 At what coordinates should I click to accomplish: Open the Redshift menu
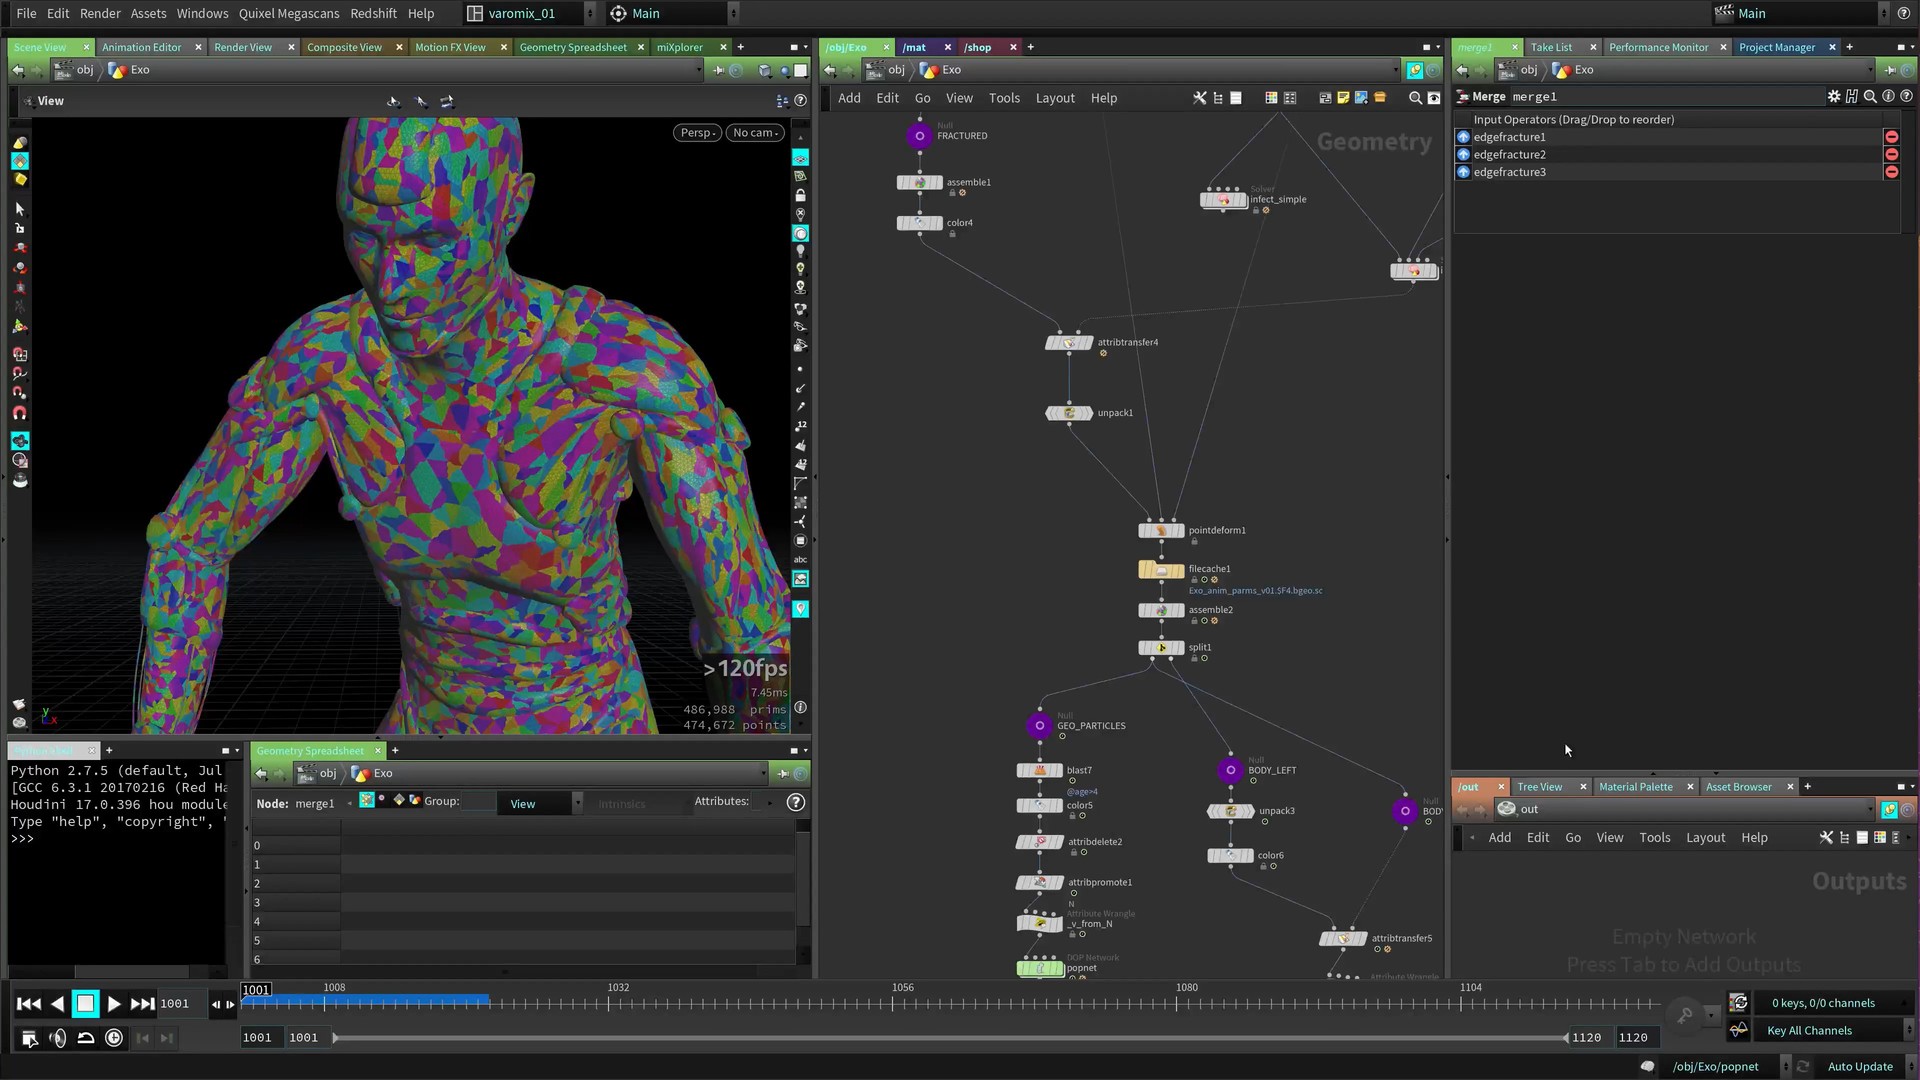tap(373, 13)
